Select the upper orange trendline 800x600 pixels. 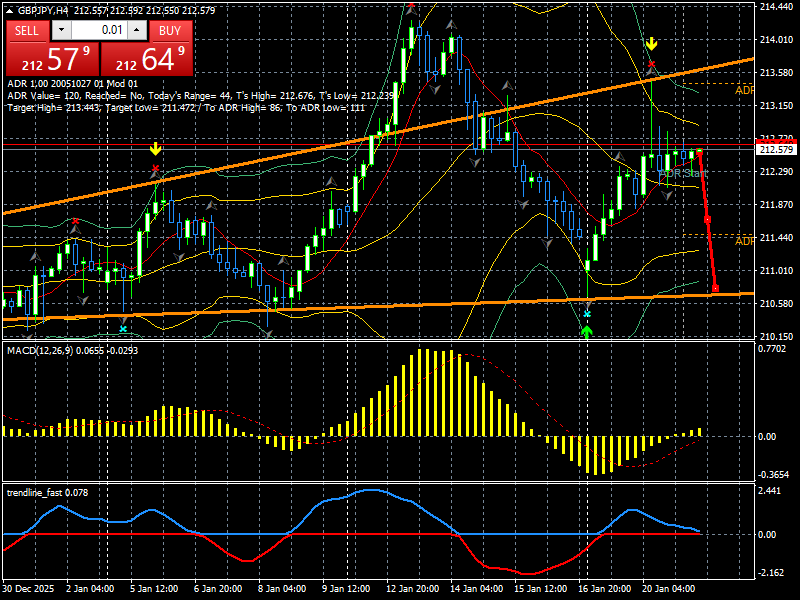click(378, 136)
